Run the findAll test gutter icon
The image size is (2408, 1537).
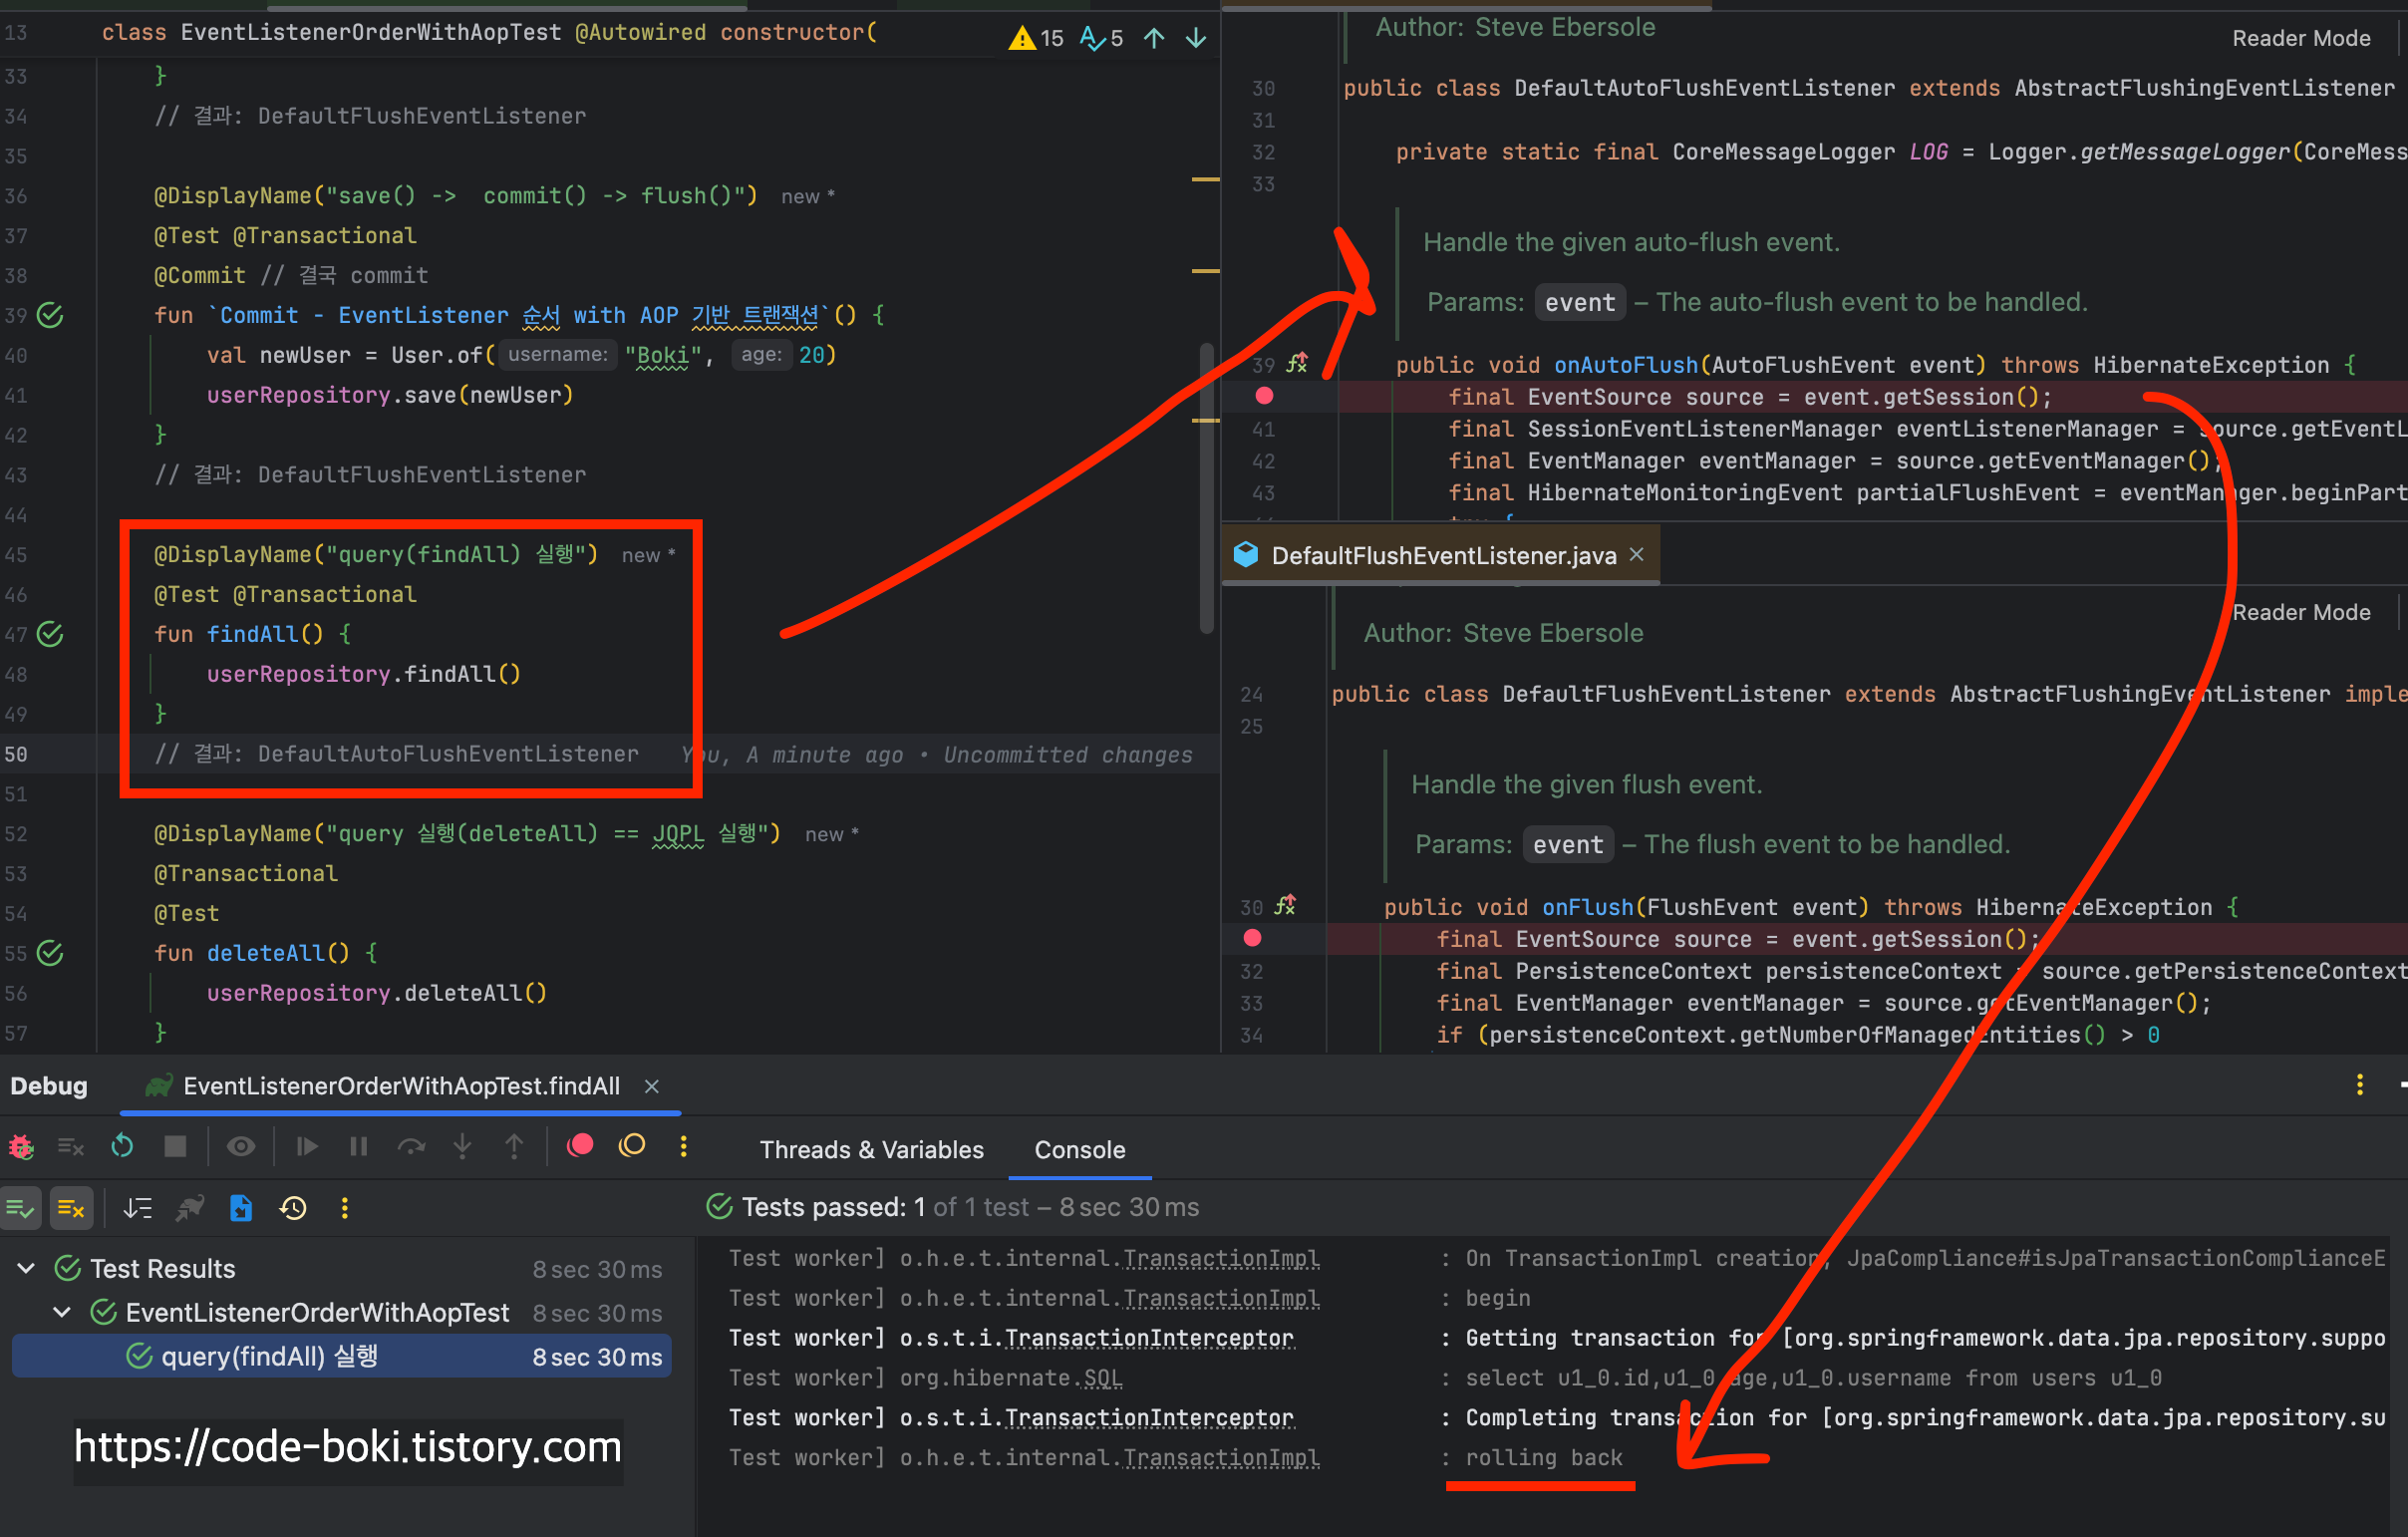[x=50, y=634]
